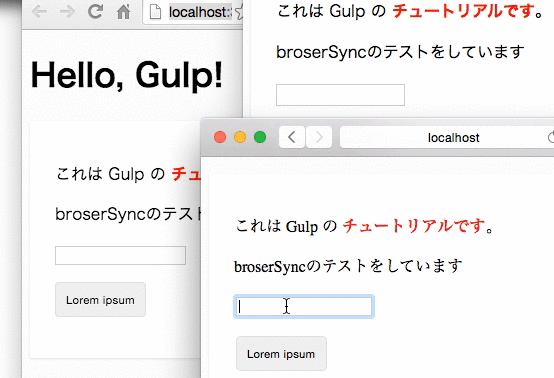554x378 pixels.
Task: Click Lorem ipsum button in Safari window
Action: tap(281, 354)
